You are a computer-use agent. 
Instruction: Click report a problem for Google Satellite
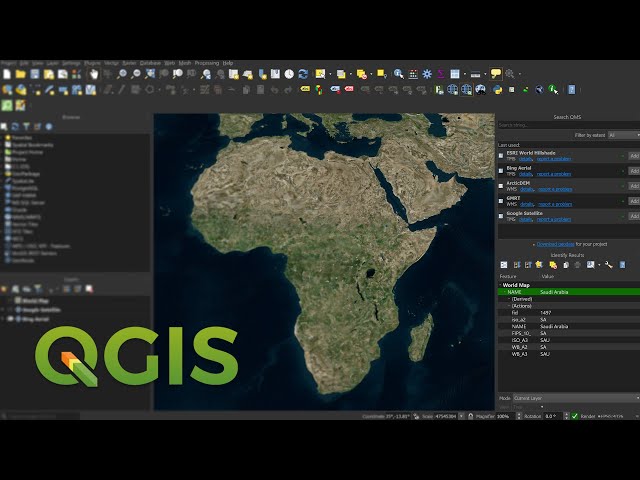pyautogui.click(x=554, y=219)
